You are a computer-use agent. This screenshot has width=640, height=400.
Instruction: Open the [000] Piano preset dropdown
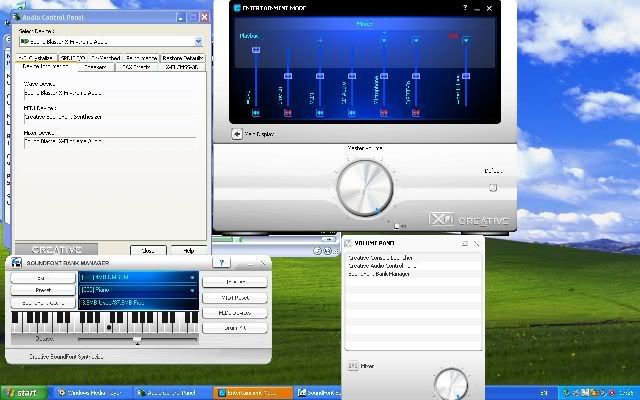192,290
